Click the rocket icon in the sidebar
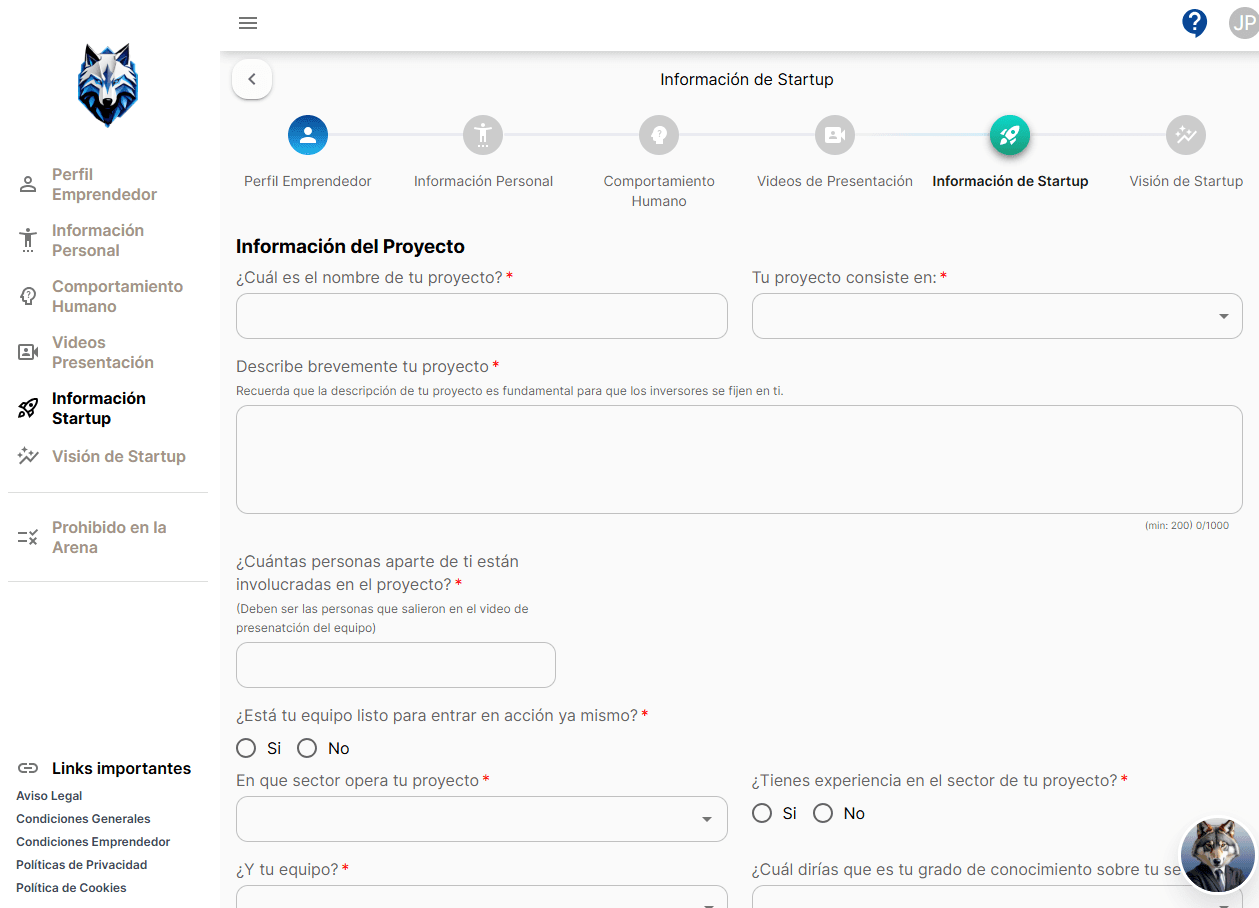Viewport: 1259px width, 908px height. point(28,408)
